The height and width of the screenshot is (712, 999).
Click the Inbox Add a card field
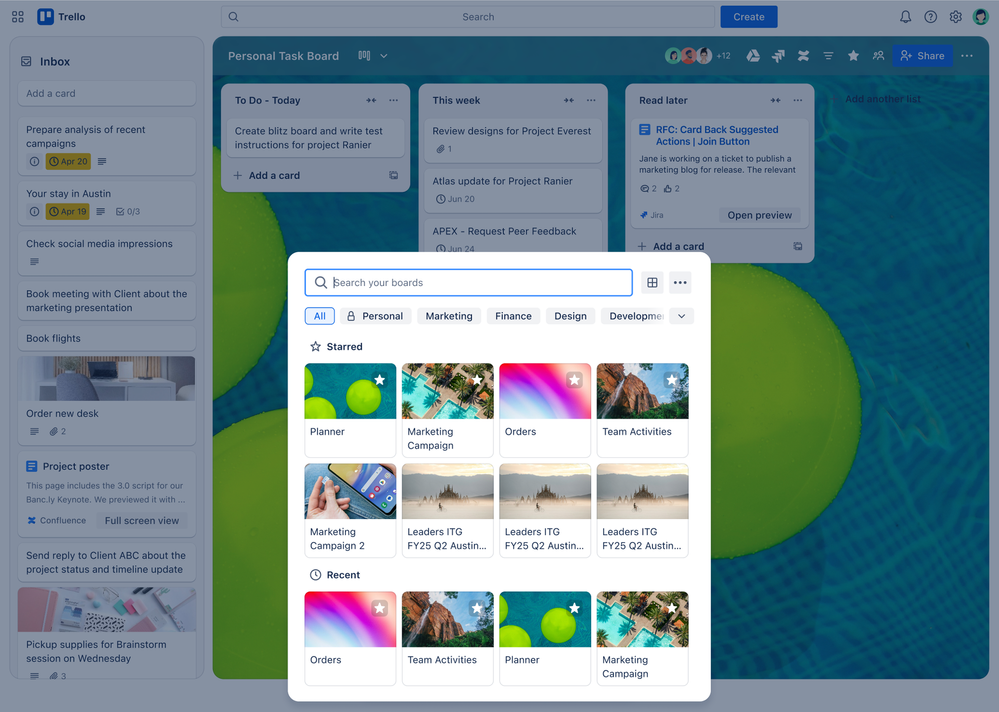click(x=107, y=94)
